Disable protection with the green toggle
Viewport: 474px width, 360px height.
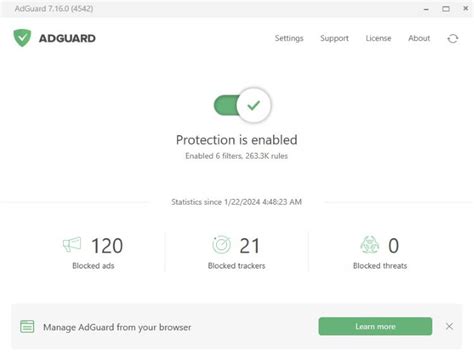(x=242, y=105)
